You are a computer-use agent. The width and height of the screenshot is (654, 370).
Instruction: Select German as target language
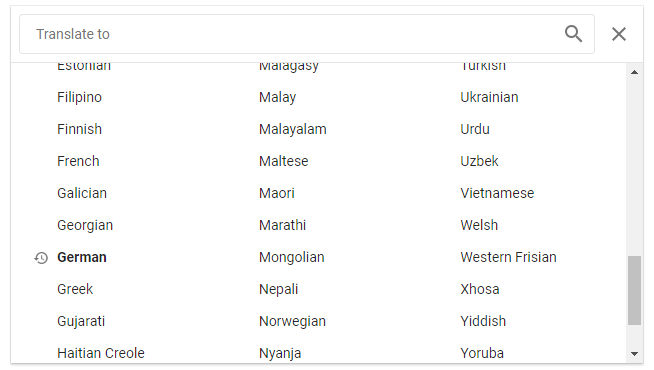click(82, 257)
